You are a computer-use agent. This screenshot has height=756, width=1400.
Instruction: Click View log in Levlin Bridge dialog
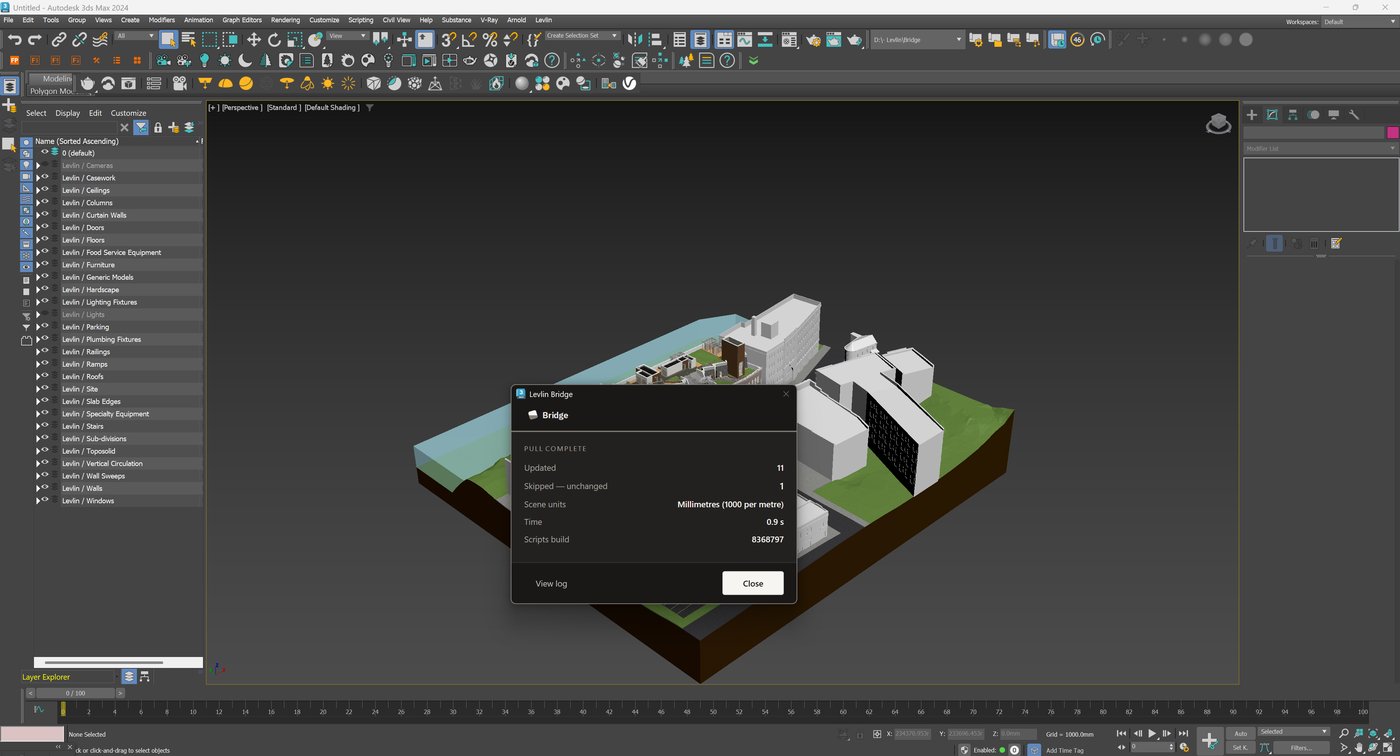(551, 584)
